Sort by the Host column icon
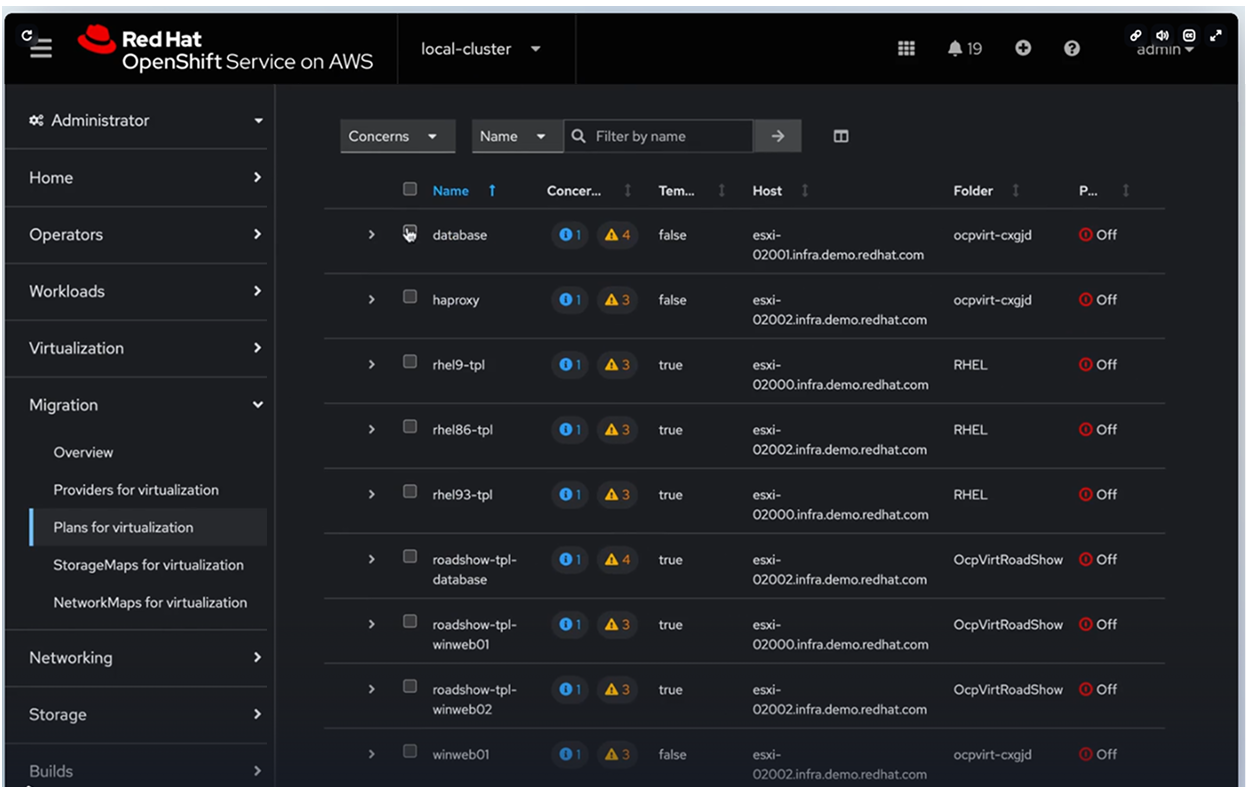Viewport: 1248px width, 787px height. coord(805,190)
